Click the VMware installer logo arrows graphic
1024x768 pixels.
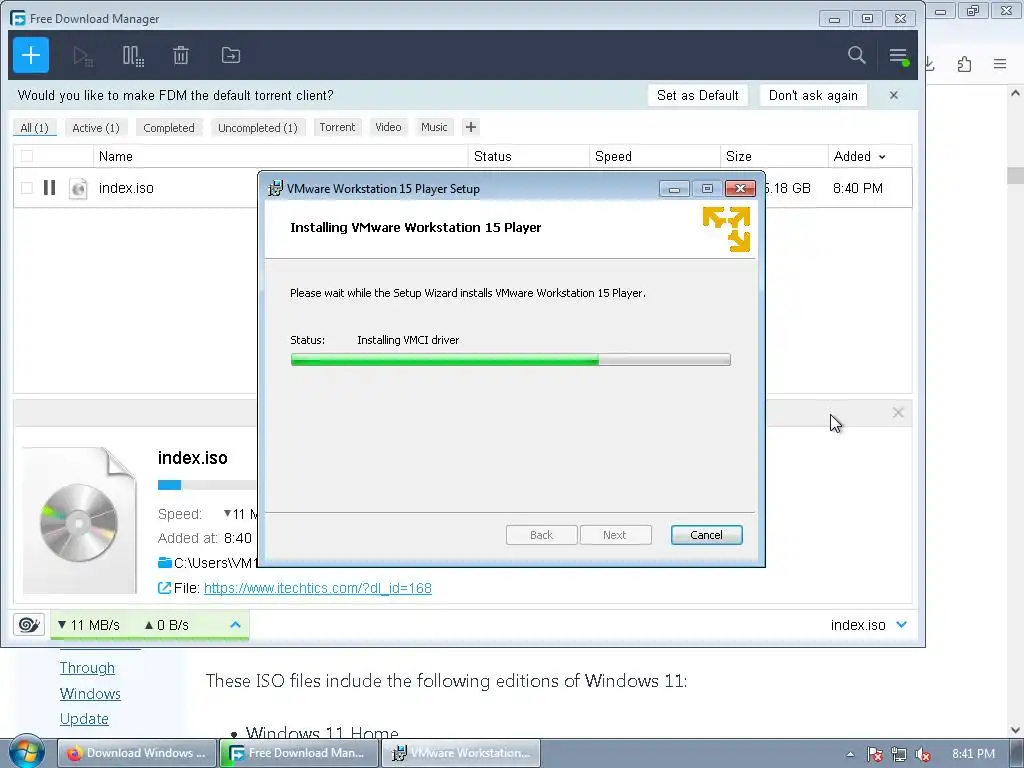[726, 229]
